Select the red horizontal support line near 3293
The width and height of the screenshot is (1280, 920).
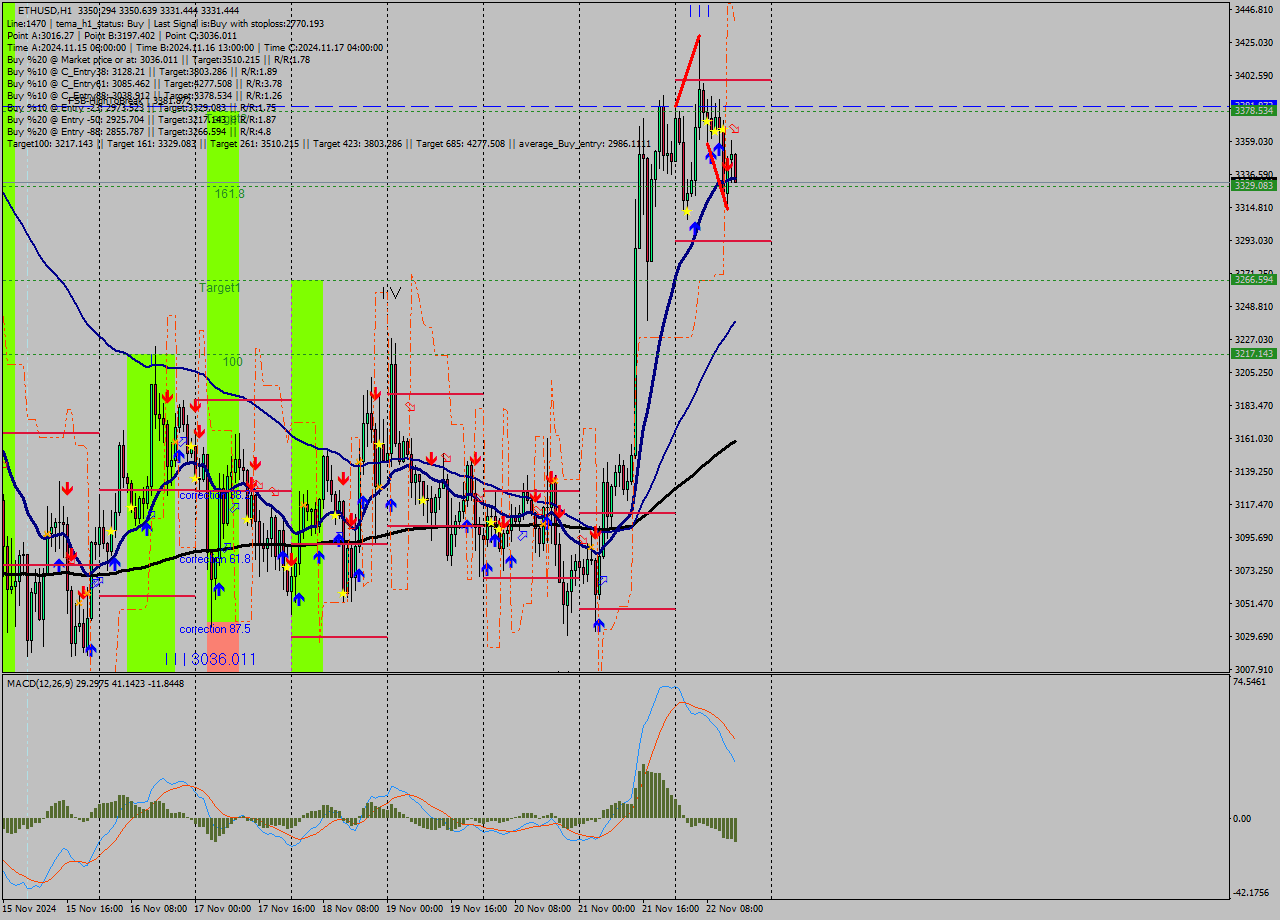[x=730, y=240]
